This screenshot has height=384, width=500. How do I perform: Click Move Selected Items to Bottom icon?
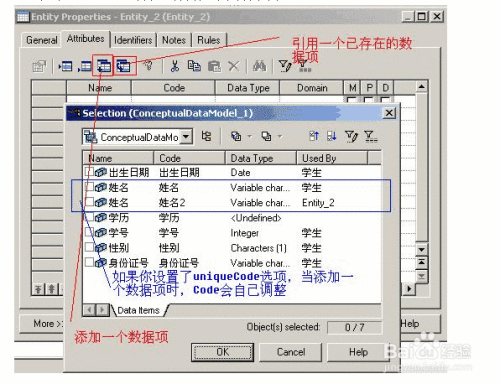pyautogui.click(x=331, y=136)
